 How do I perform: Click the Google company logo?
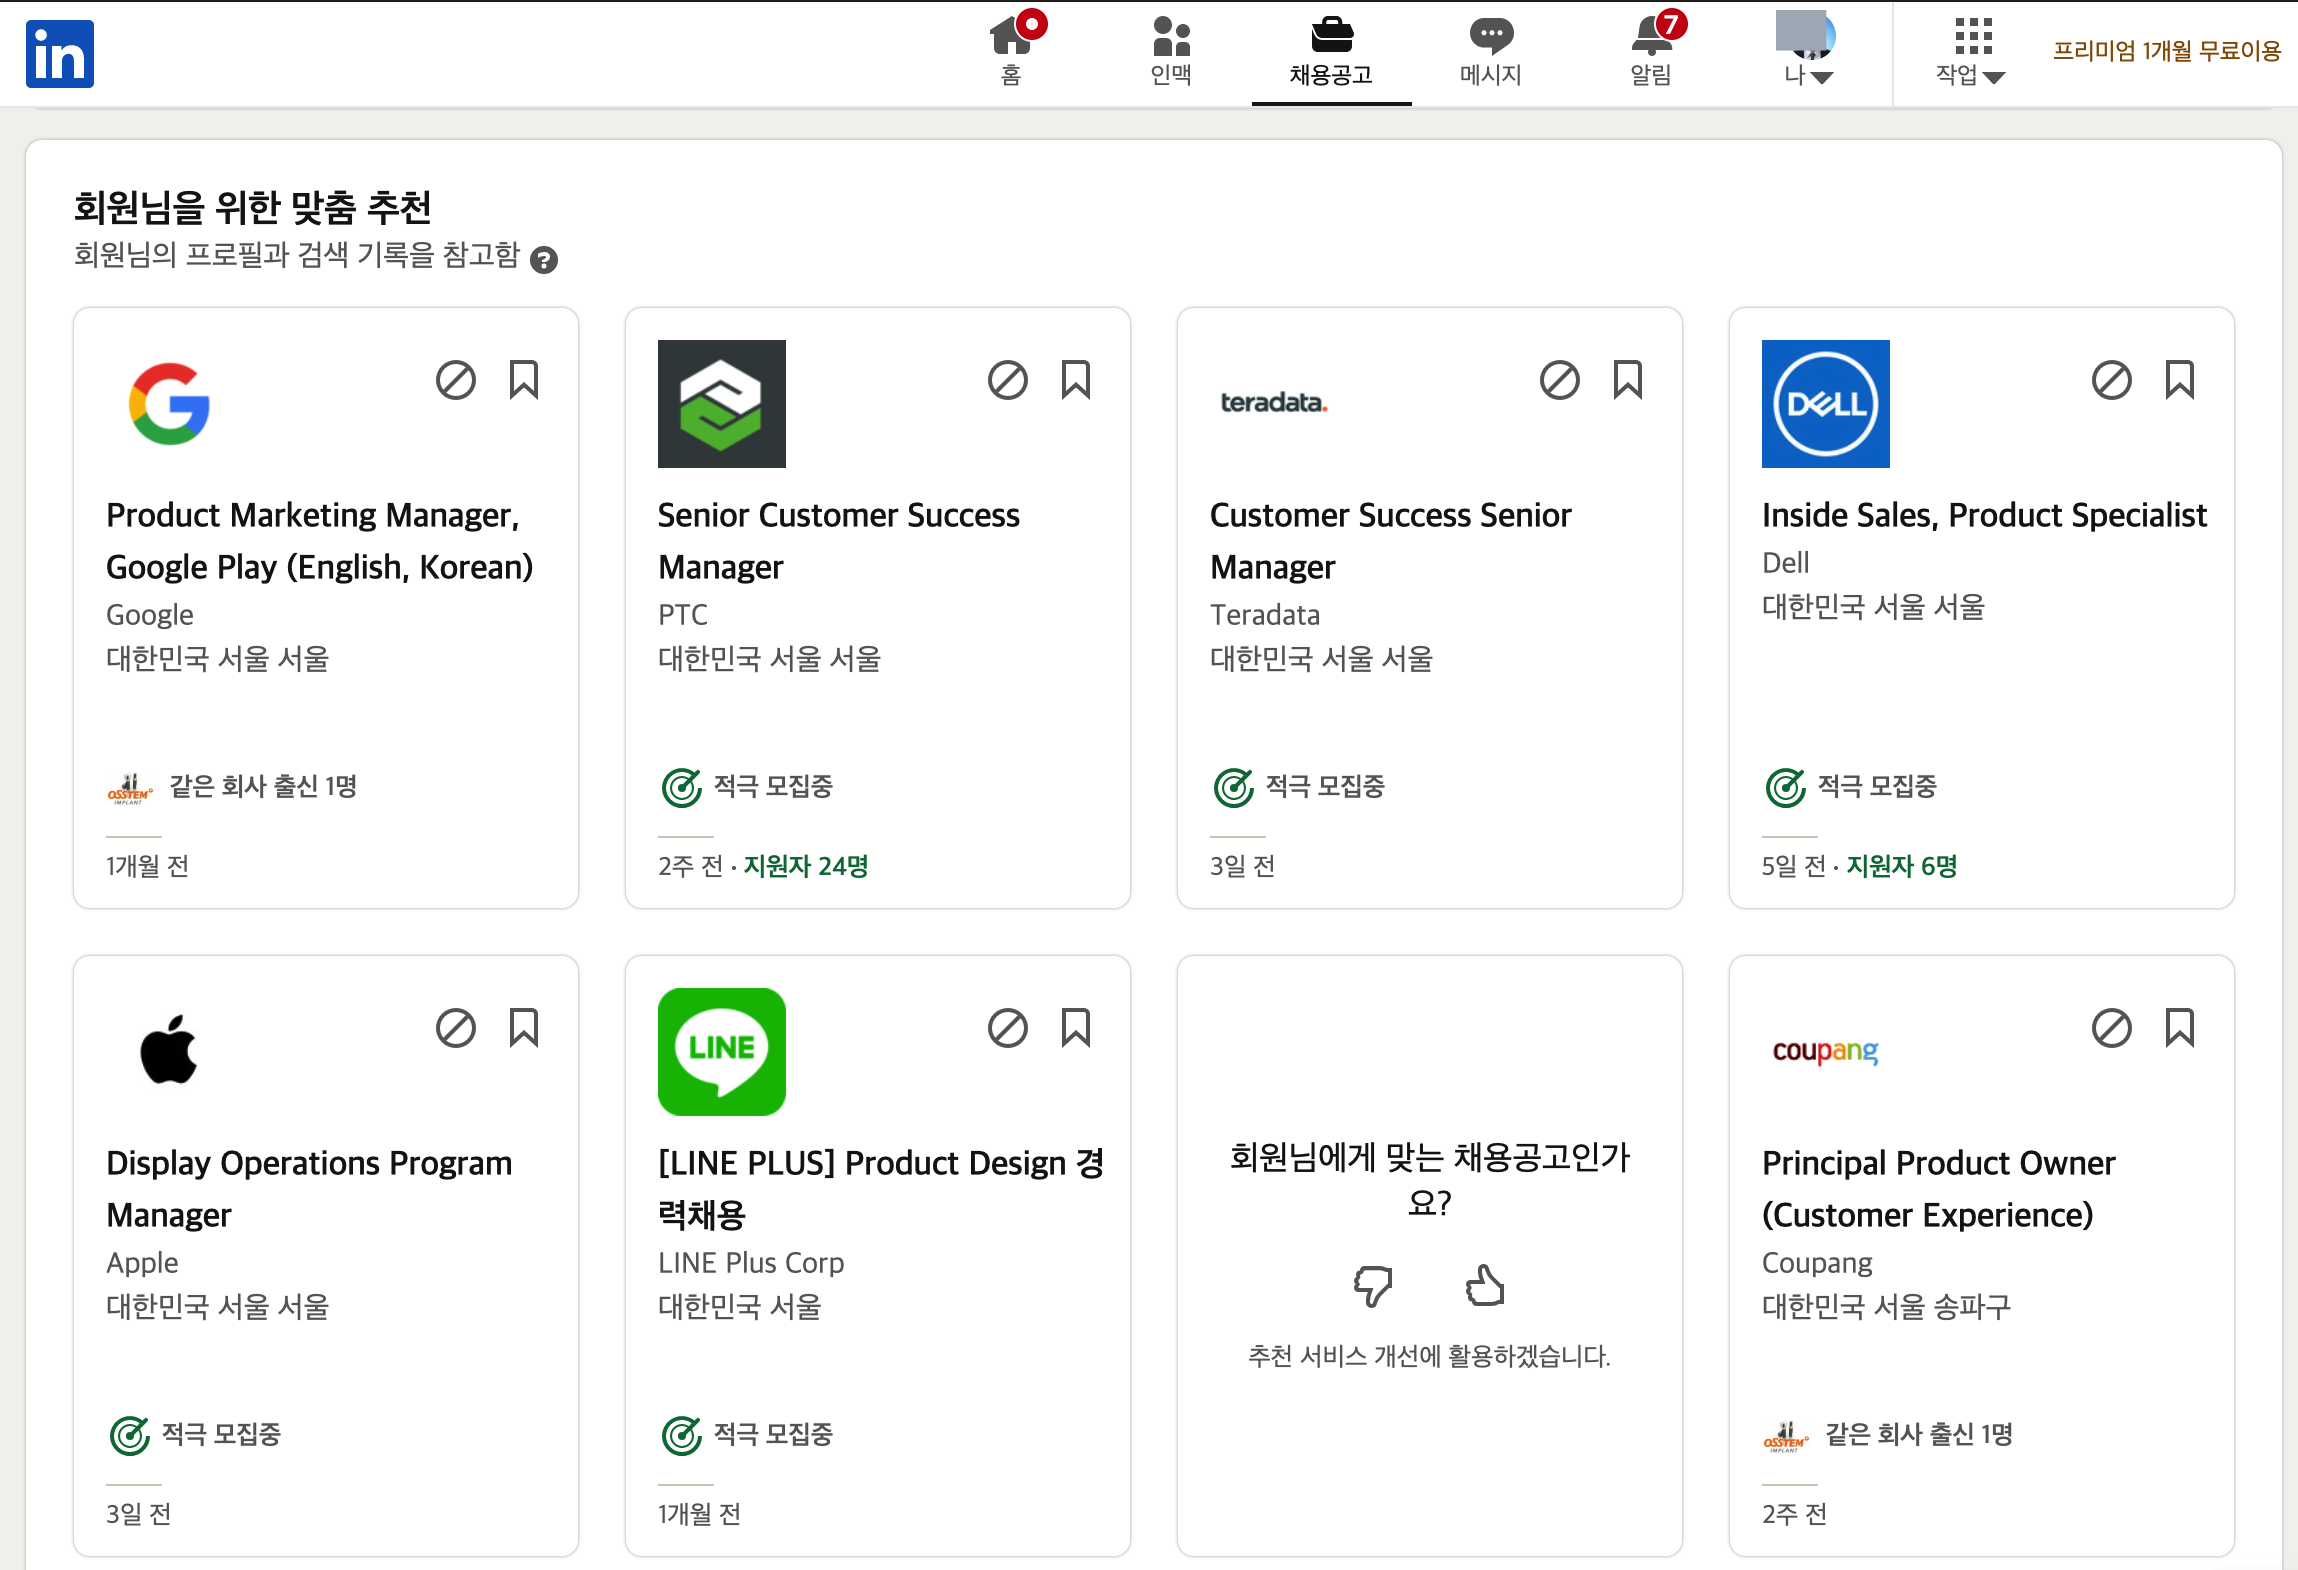tap(170, 404)
